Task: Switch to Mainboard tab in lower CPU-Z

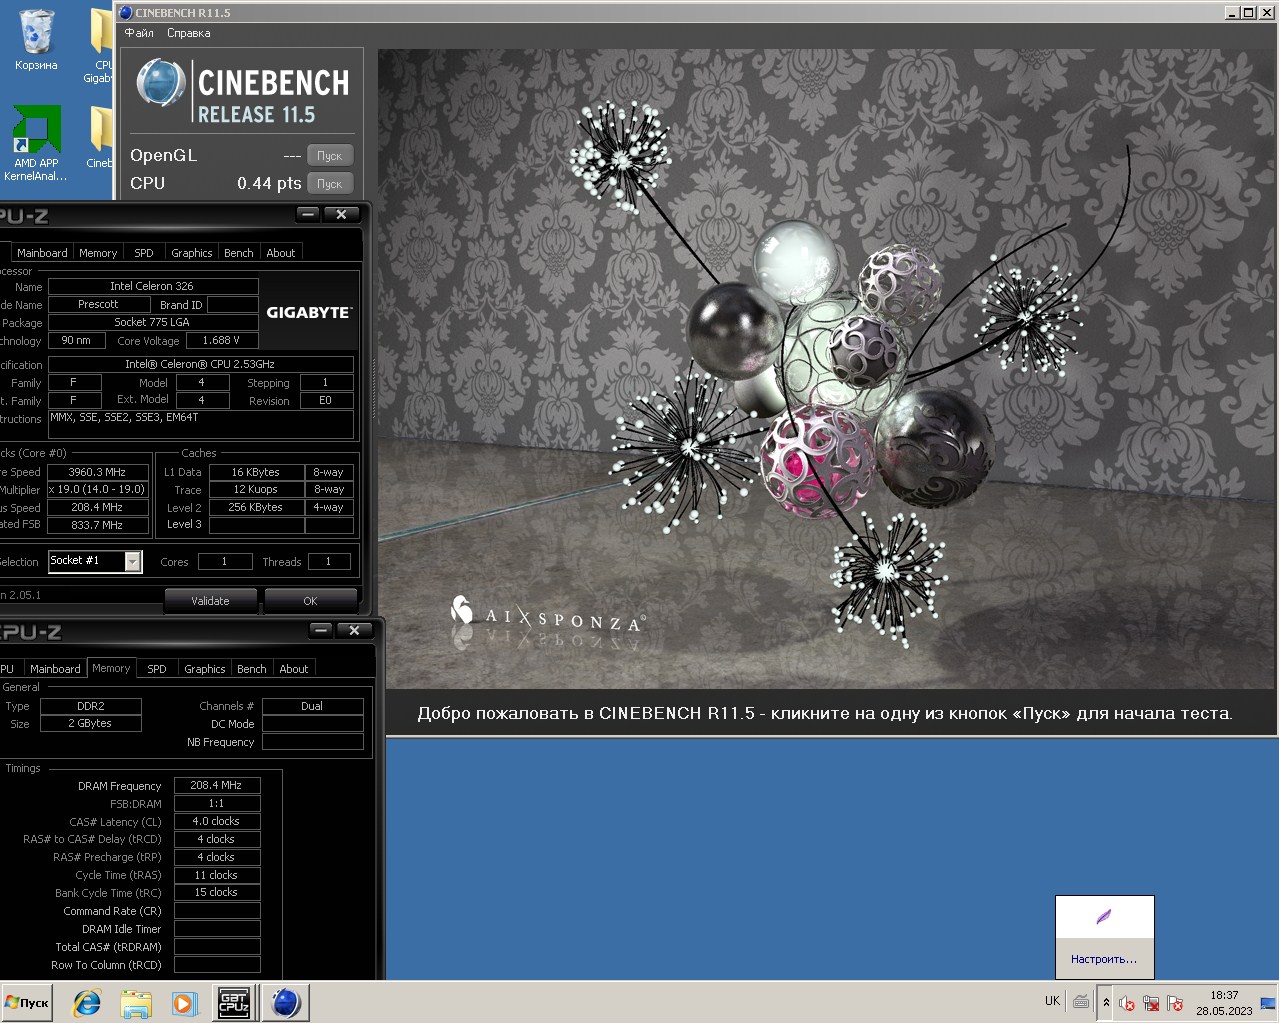Action: [x=55, y=669]
